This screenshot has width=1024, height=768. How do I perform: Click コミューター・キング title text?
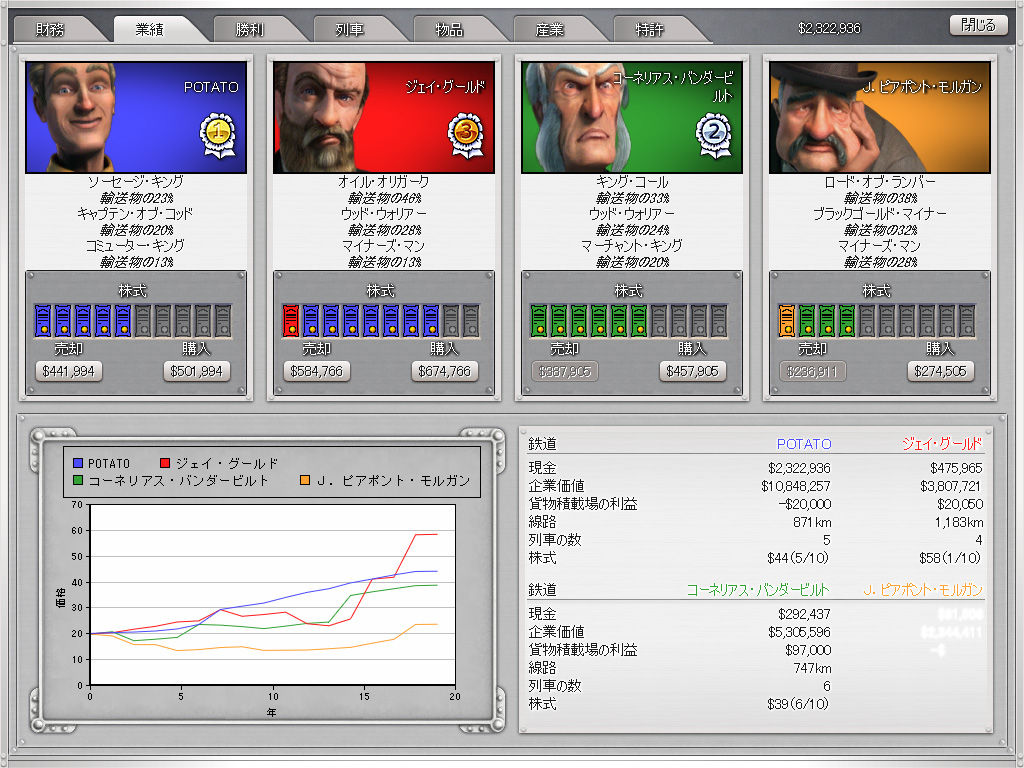136,246
